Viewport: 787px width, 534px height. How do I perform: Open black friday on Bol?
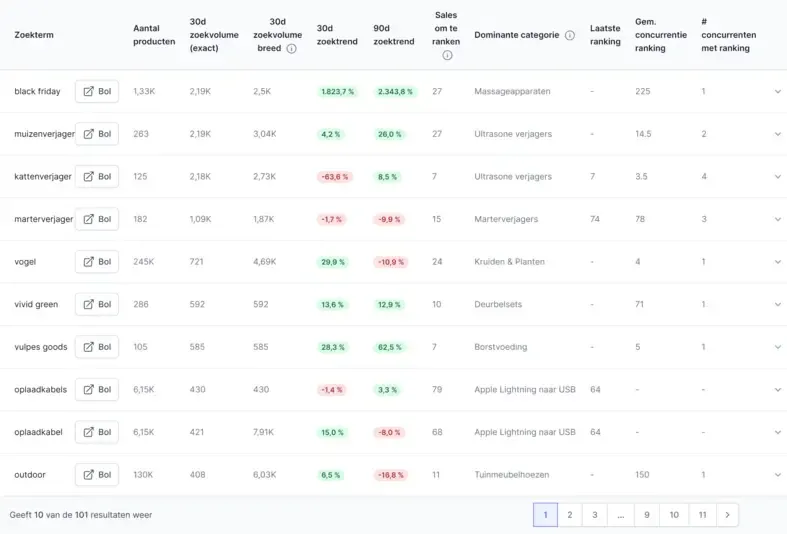97,91
